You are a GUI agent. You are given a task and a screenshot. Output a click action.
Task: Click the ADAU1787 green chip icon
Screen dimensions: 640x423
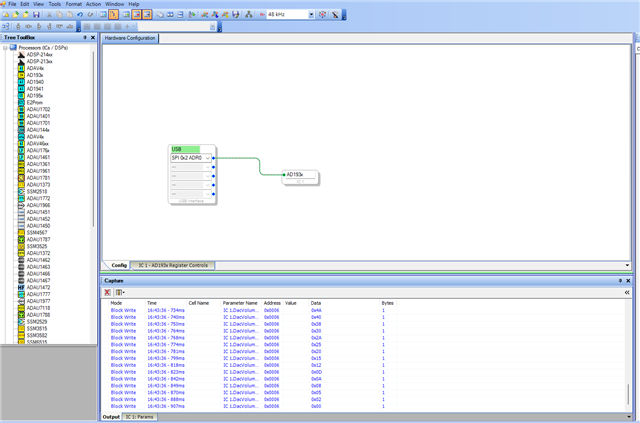click(x=21, y=240)
